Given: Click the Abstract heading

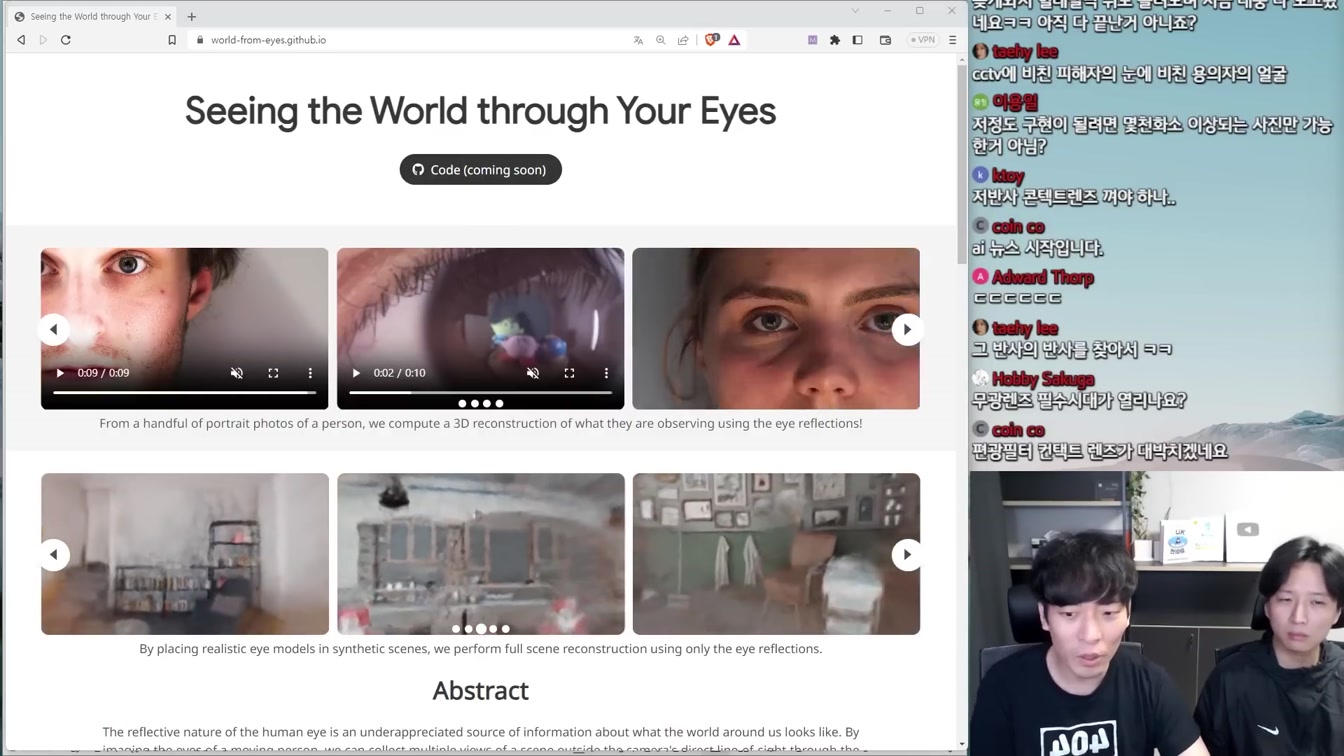Looking at the screenshot, I should [480, 691].
